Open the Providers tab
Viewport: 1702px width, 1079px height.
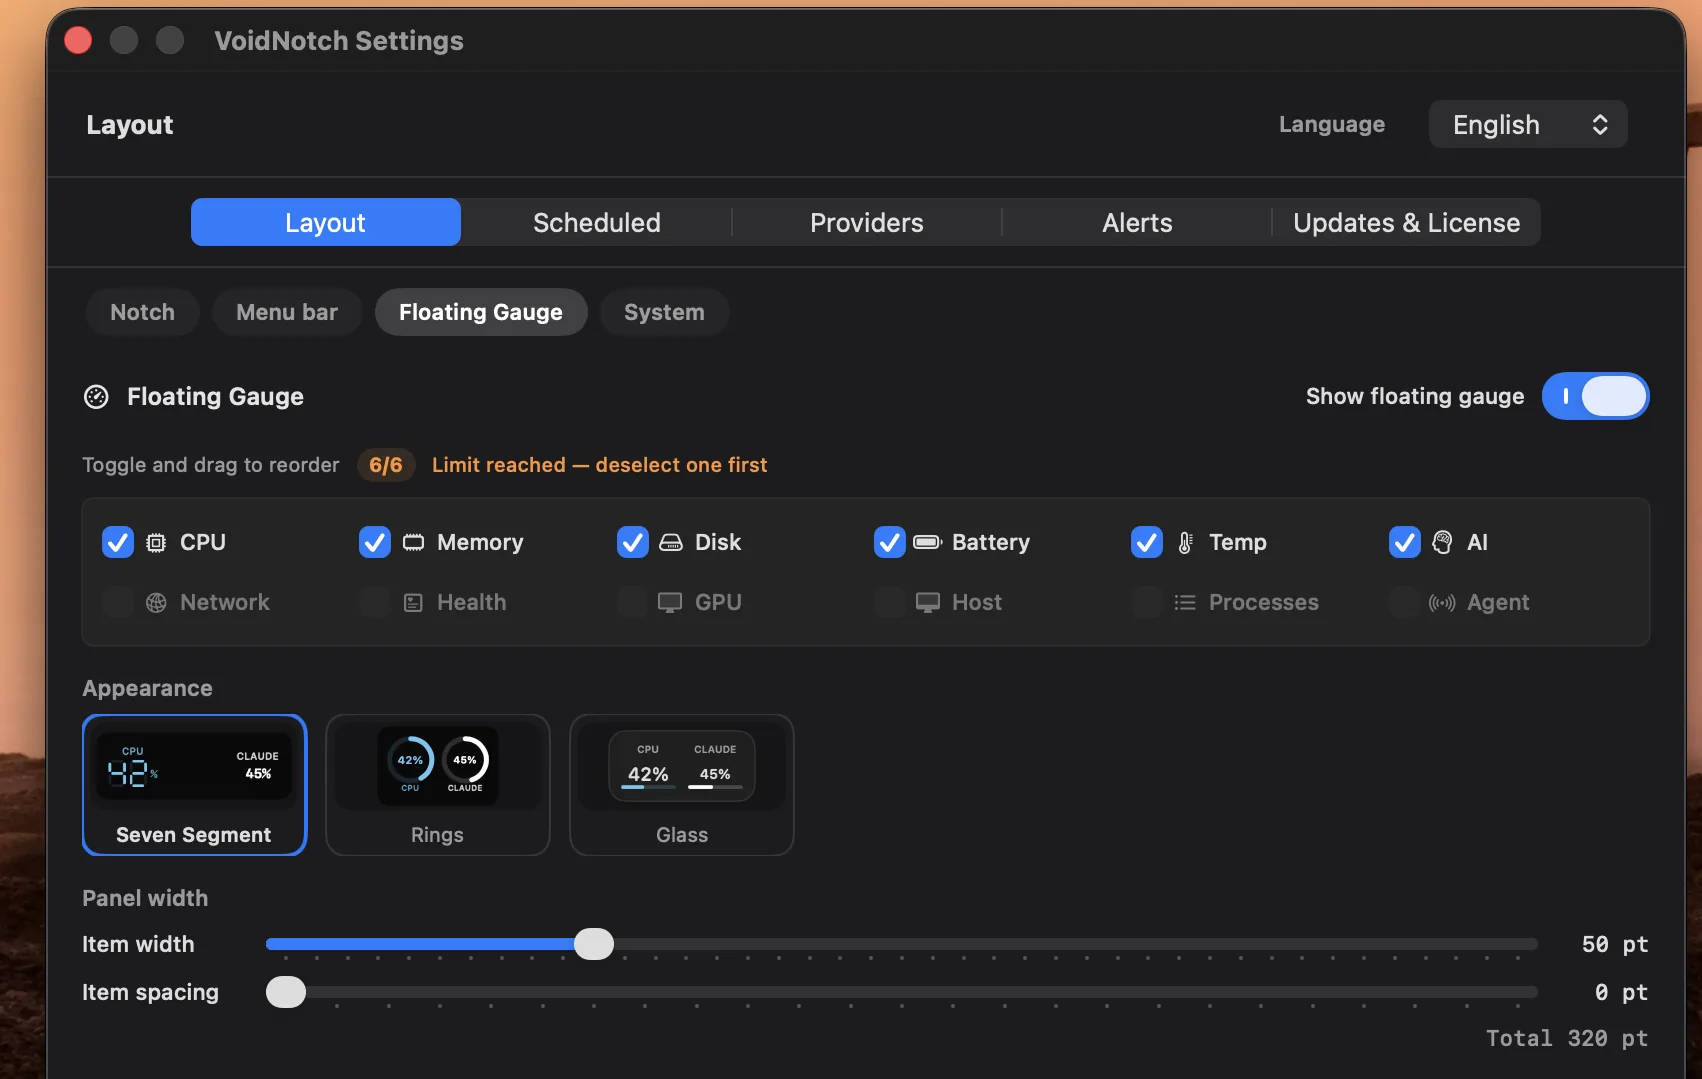click(x=867, y=222)
